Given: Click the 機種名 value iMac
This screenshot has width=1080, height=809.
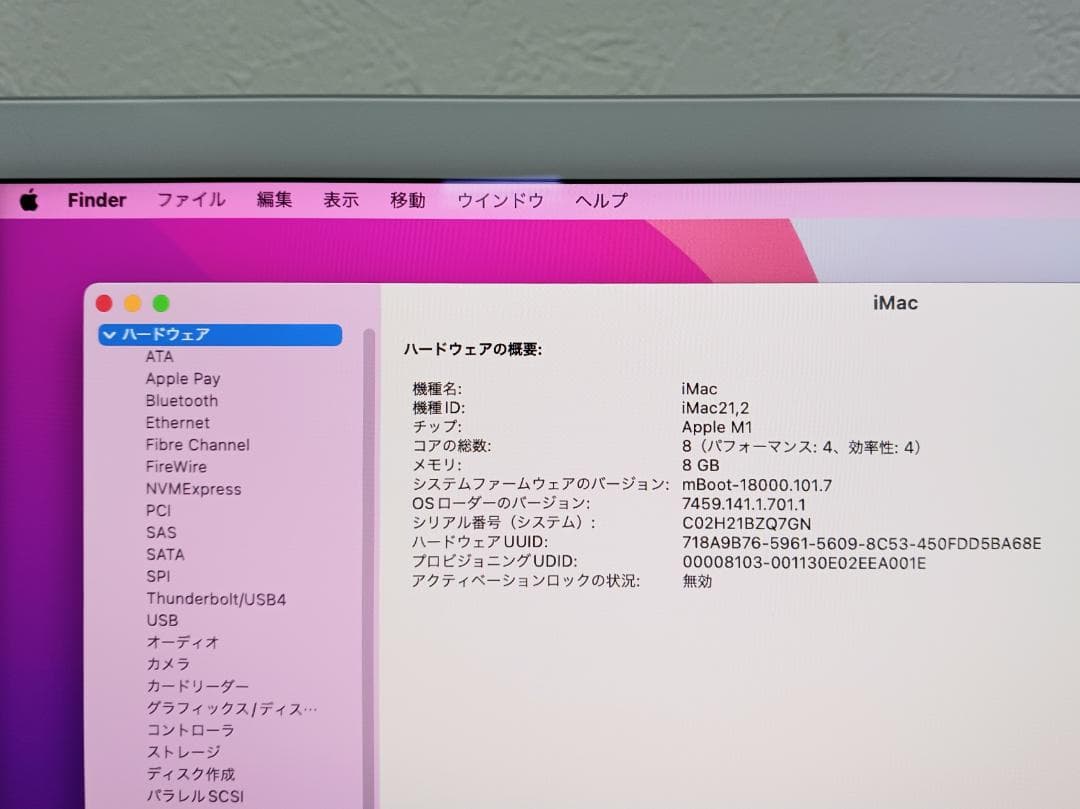Looking at the screenshot, I should 699,389.
